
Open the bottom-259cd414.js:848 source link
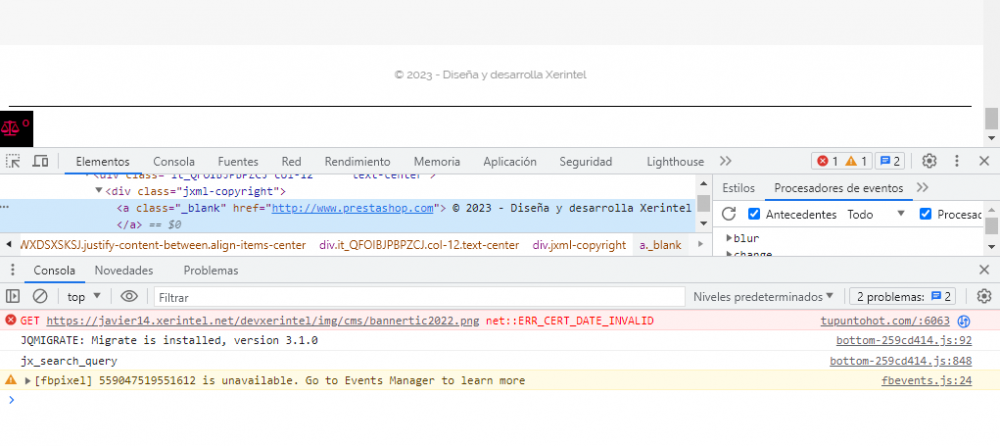tap(901, 361)
